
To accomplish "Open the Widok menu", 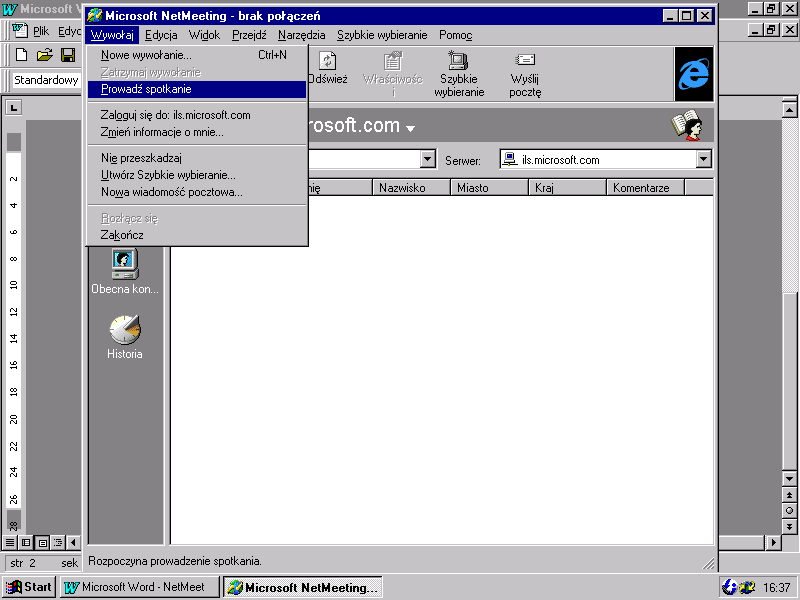I will 204,35.
